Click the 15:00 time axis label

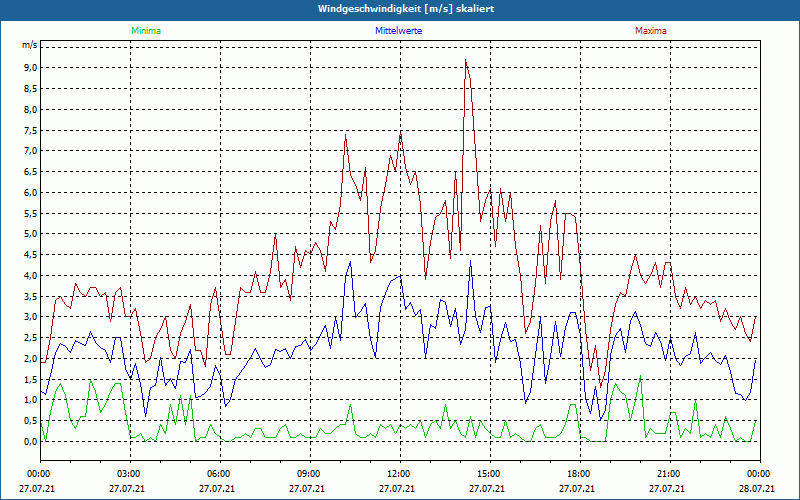click(489, 474)
